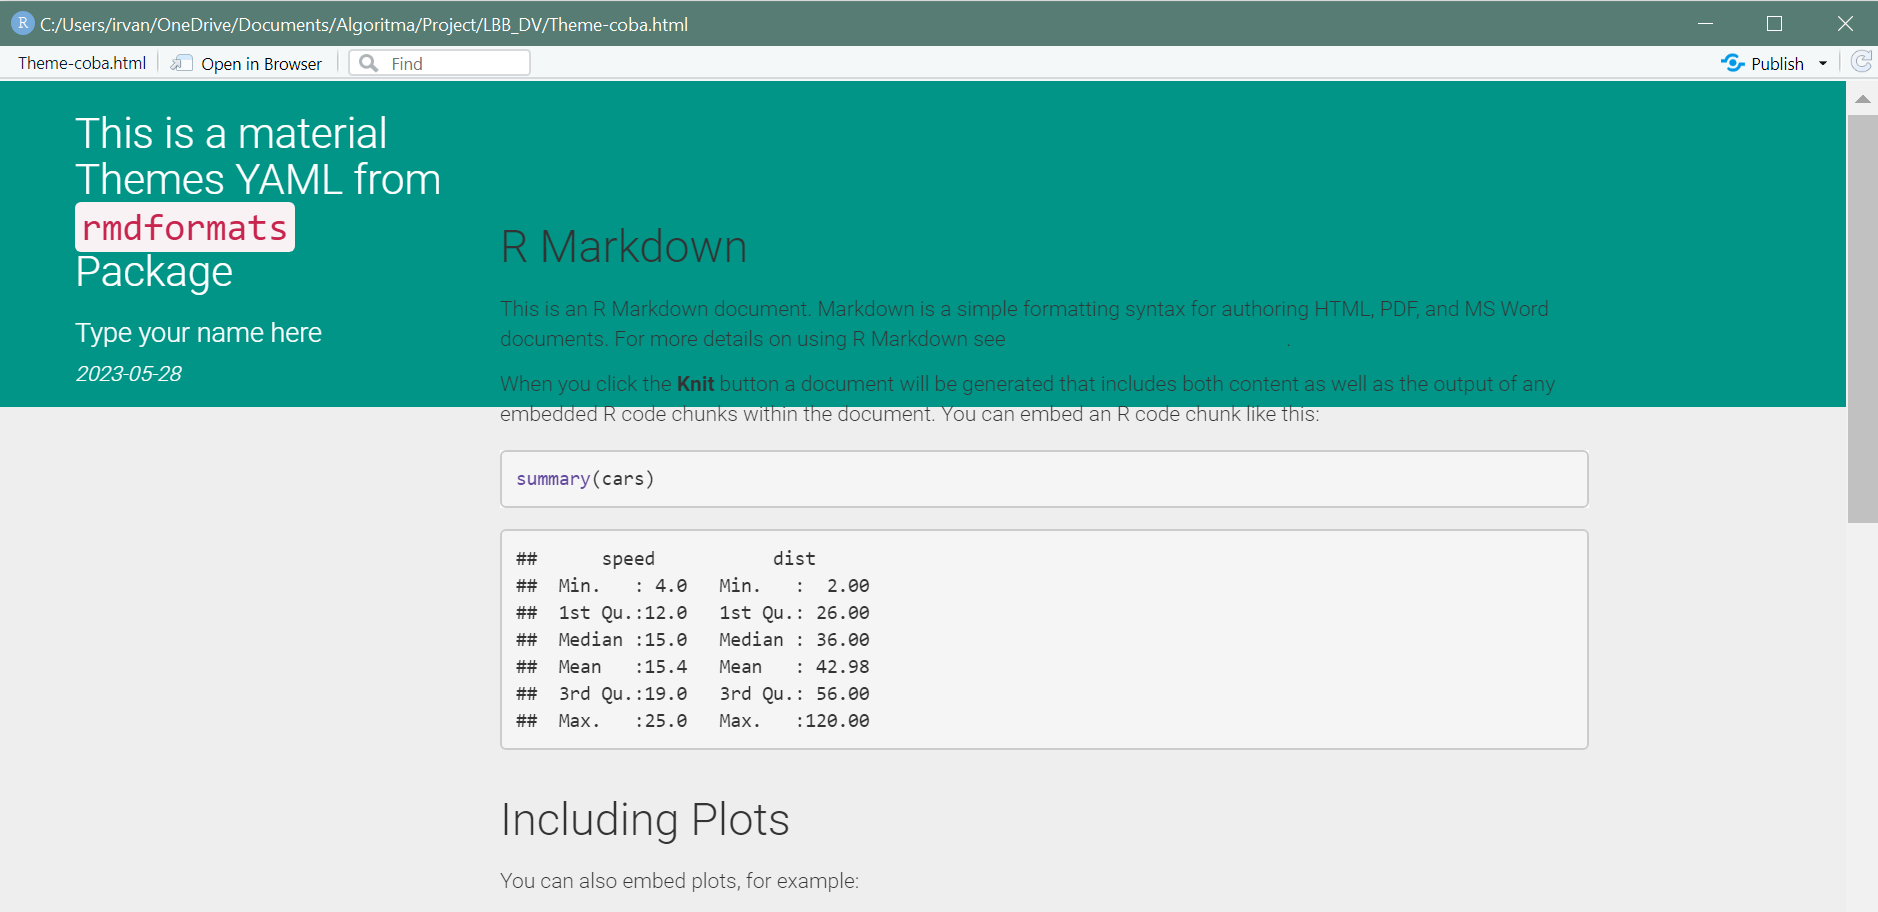1878x912 pixels.
Task: Click the Publish button label
Action: click(1777, 63)
